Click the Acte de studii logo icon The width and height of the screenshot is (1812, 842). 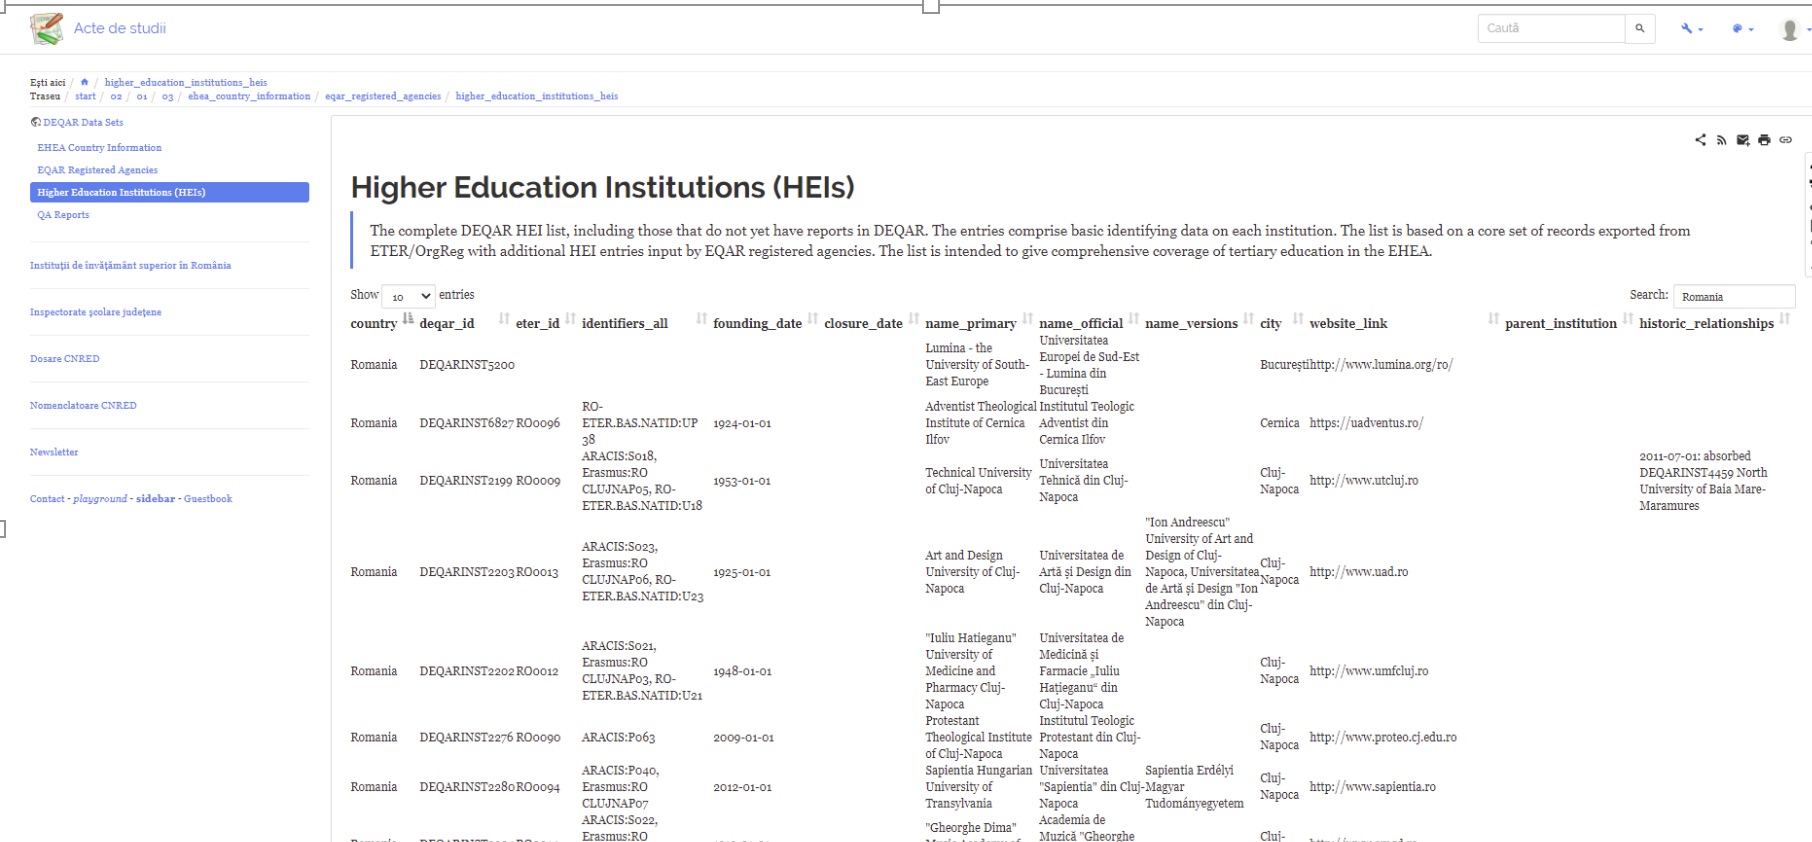tap(46, 29)
